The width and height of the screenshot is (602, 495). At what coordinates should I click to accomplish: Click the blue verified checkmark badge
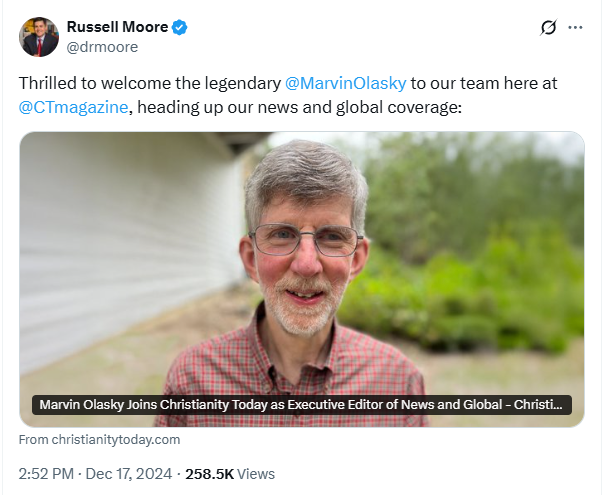[179, 27]
